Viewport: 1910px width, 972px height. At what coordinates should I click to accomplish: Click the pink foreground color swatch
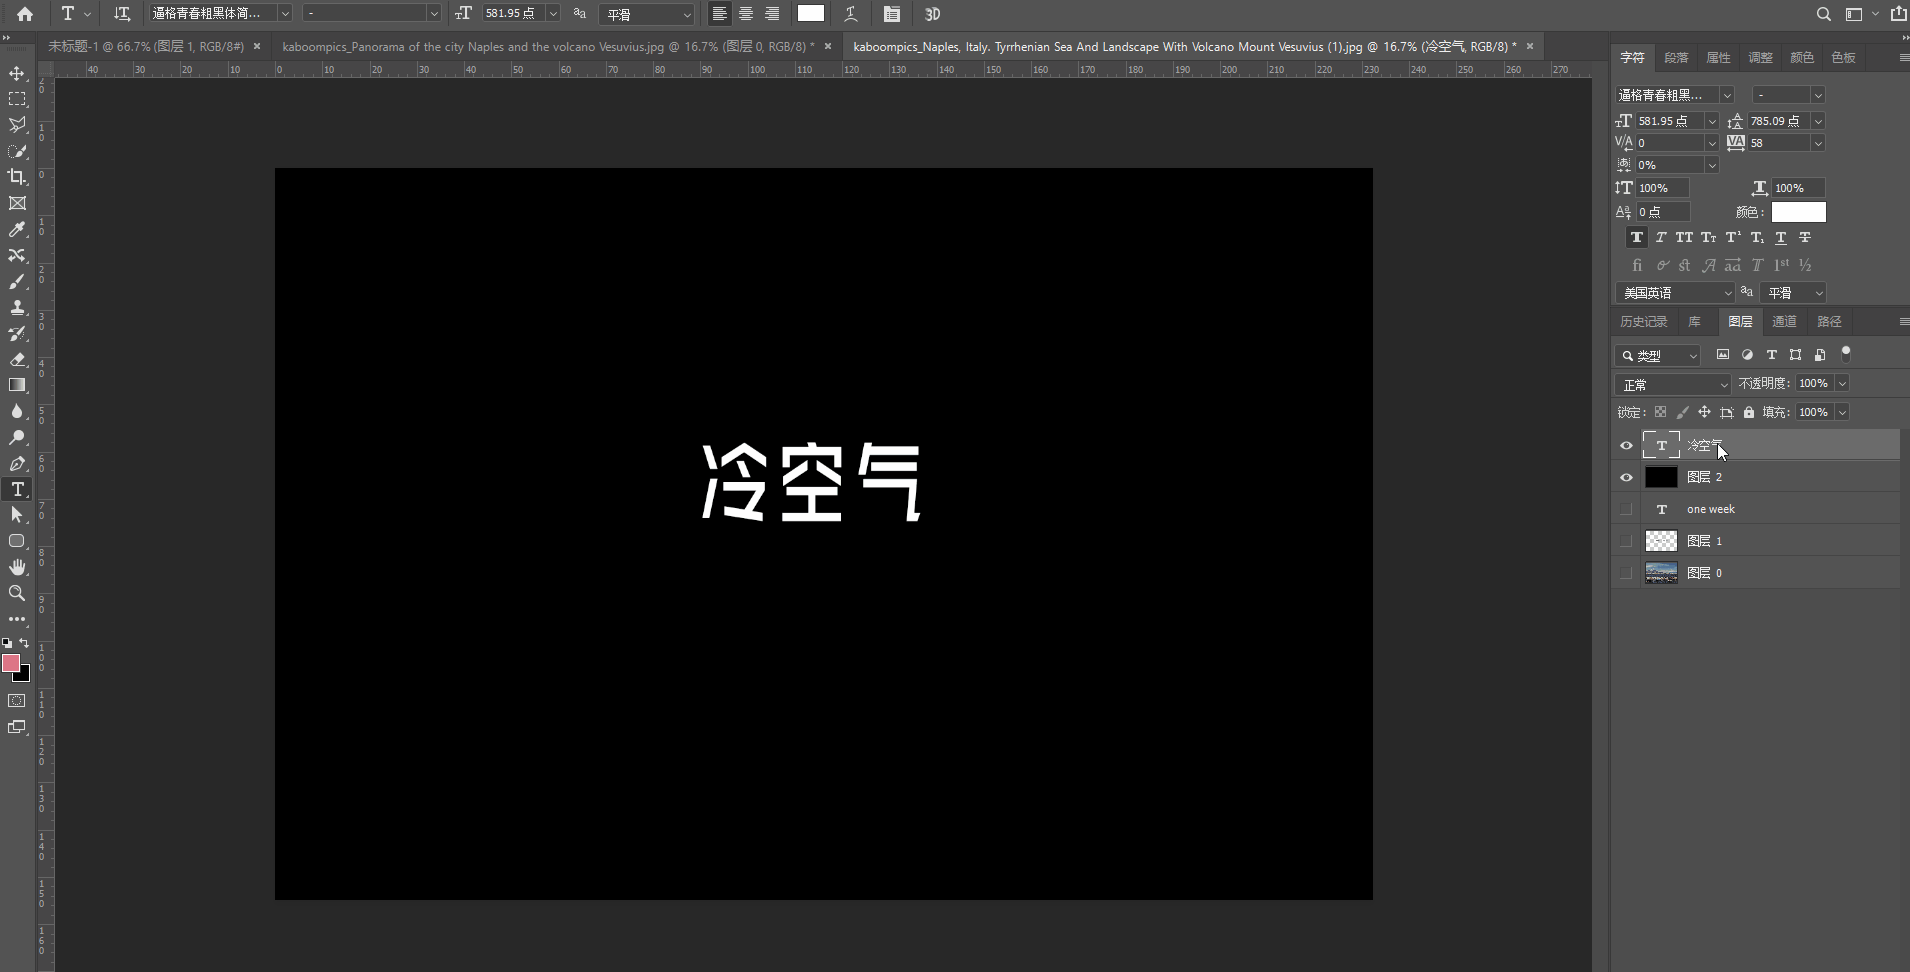click(x=11, y=663)
